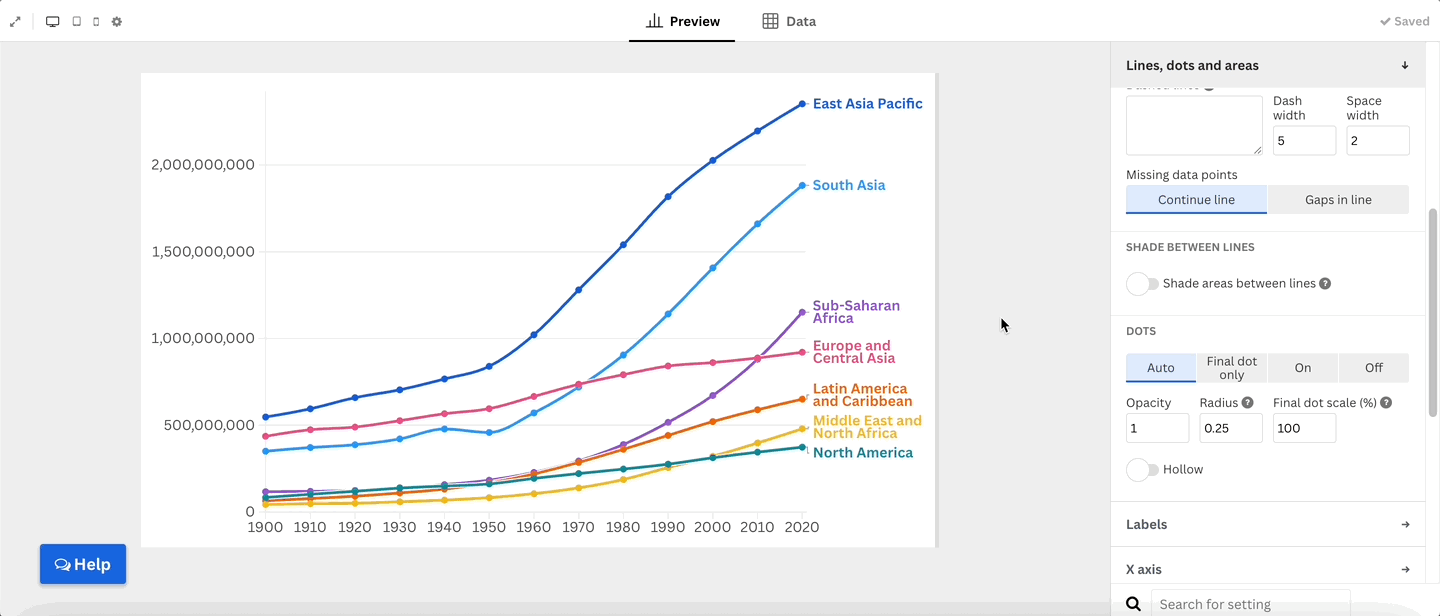1440x616 pixels.
Task: Enable Shade areas between lines toggle
Action: point(1142,284)
